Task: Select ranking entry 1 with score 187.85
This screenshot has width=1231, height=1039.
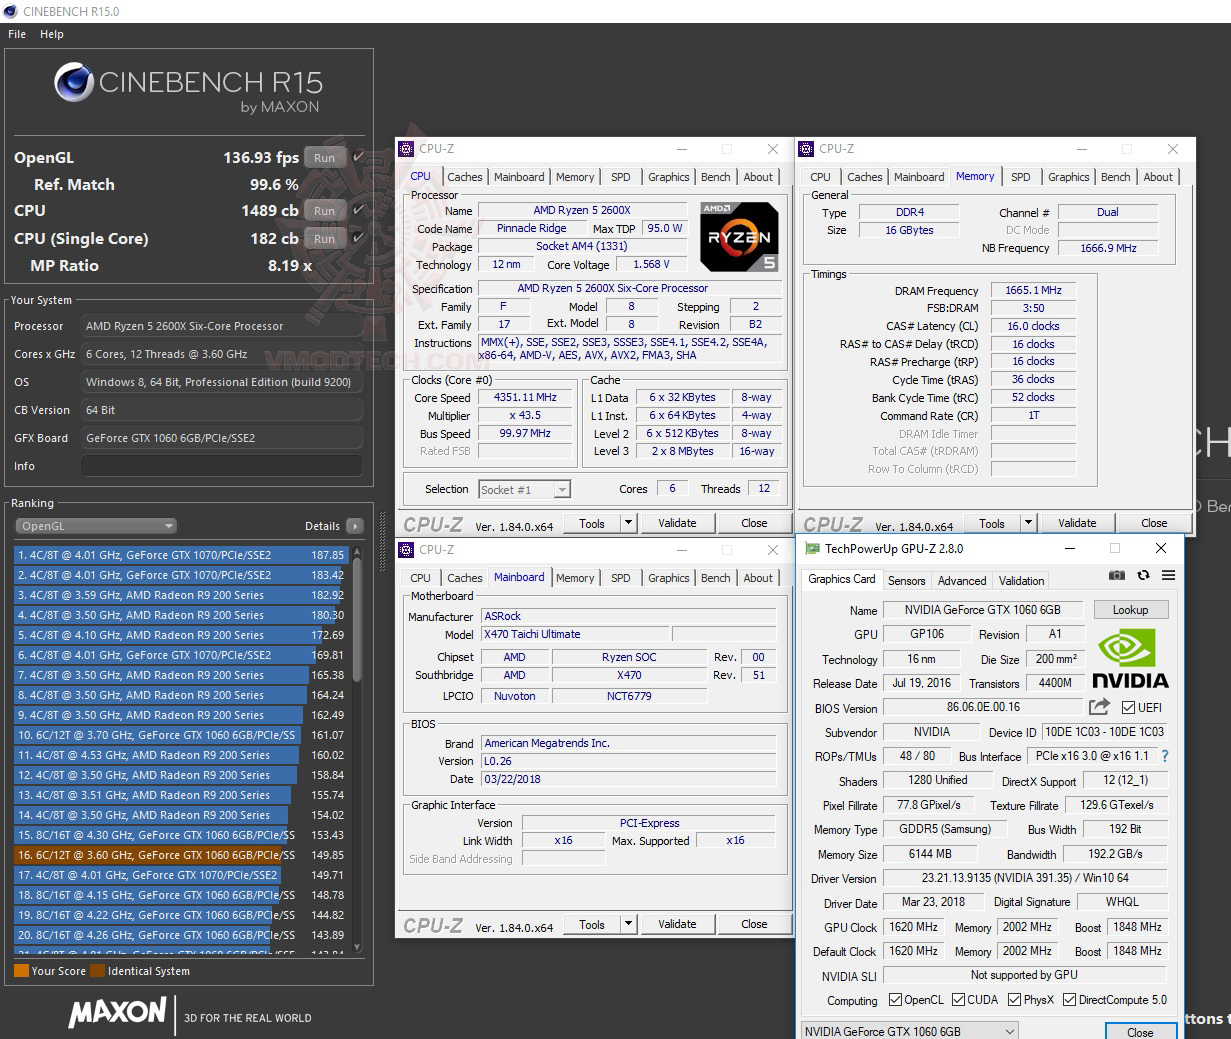Action: 180,555
